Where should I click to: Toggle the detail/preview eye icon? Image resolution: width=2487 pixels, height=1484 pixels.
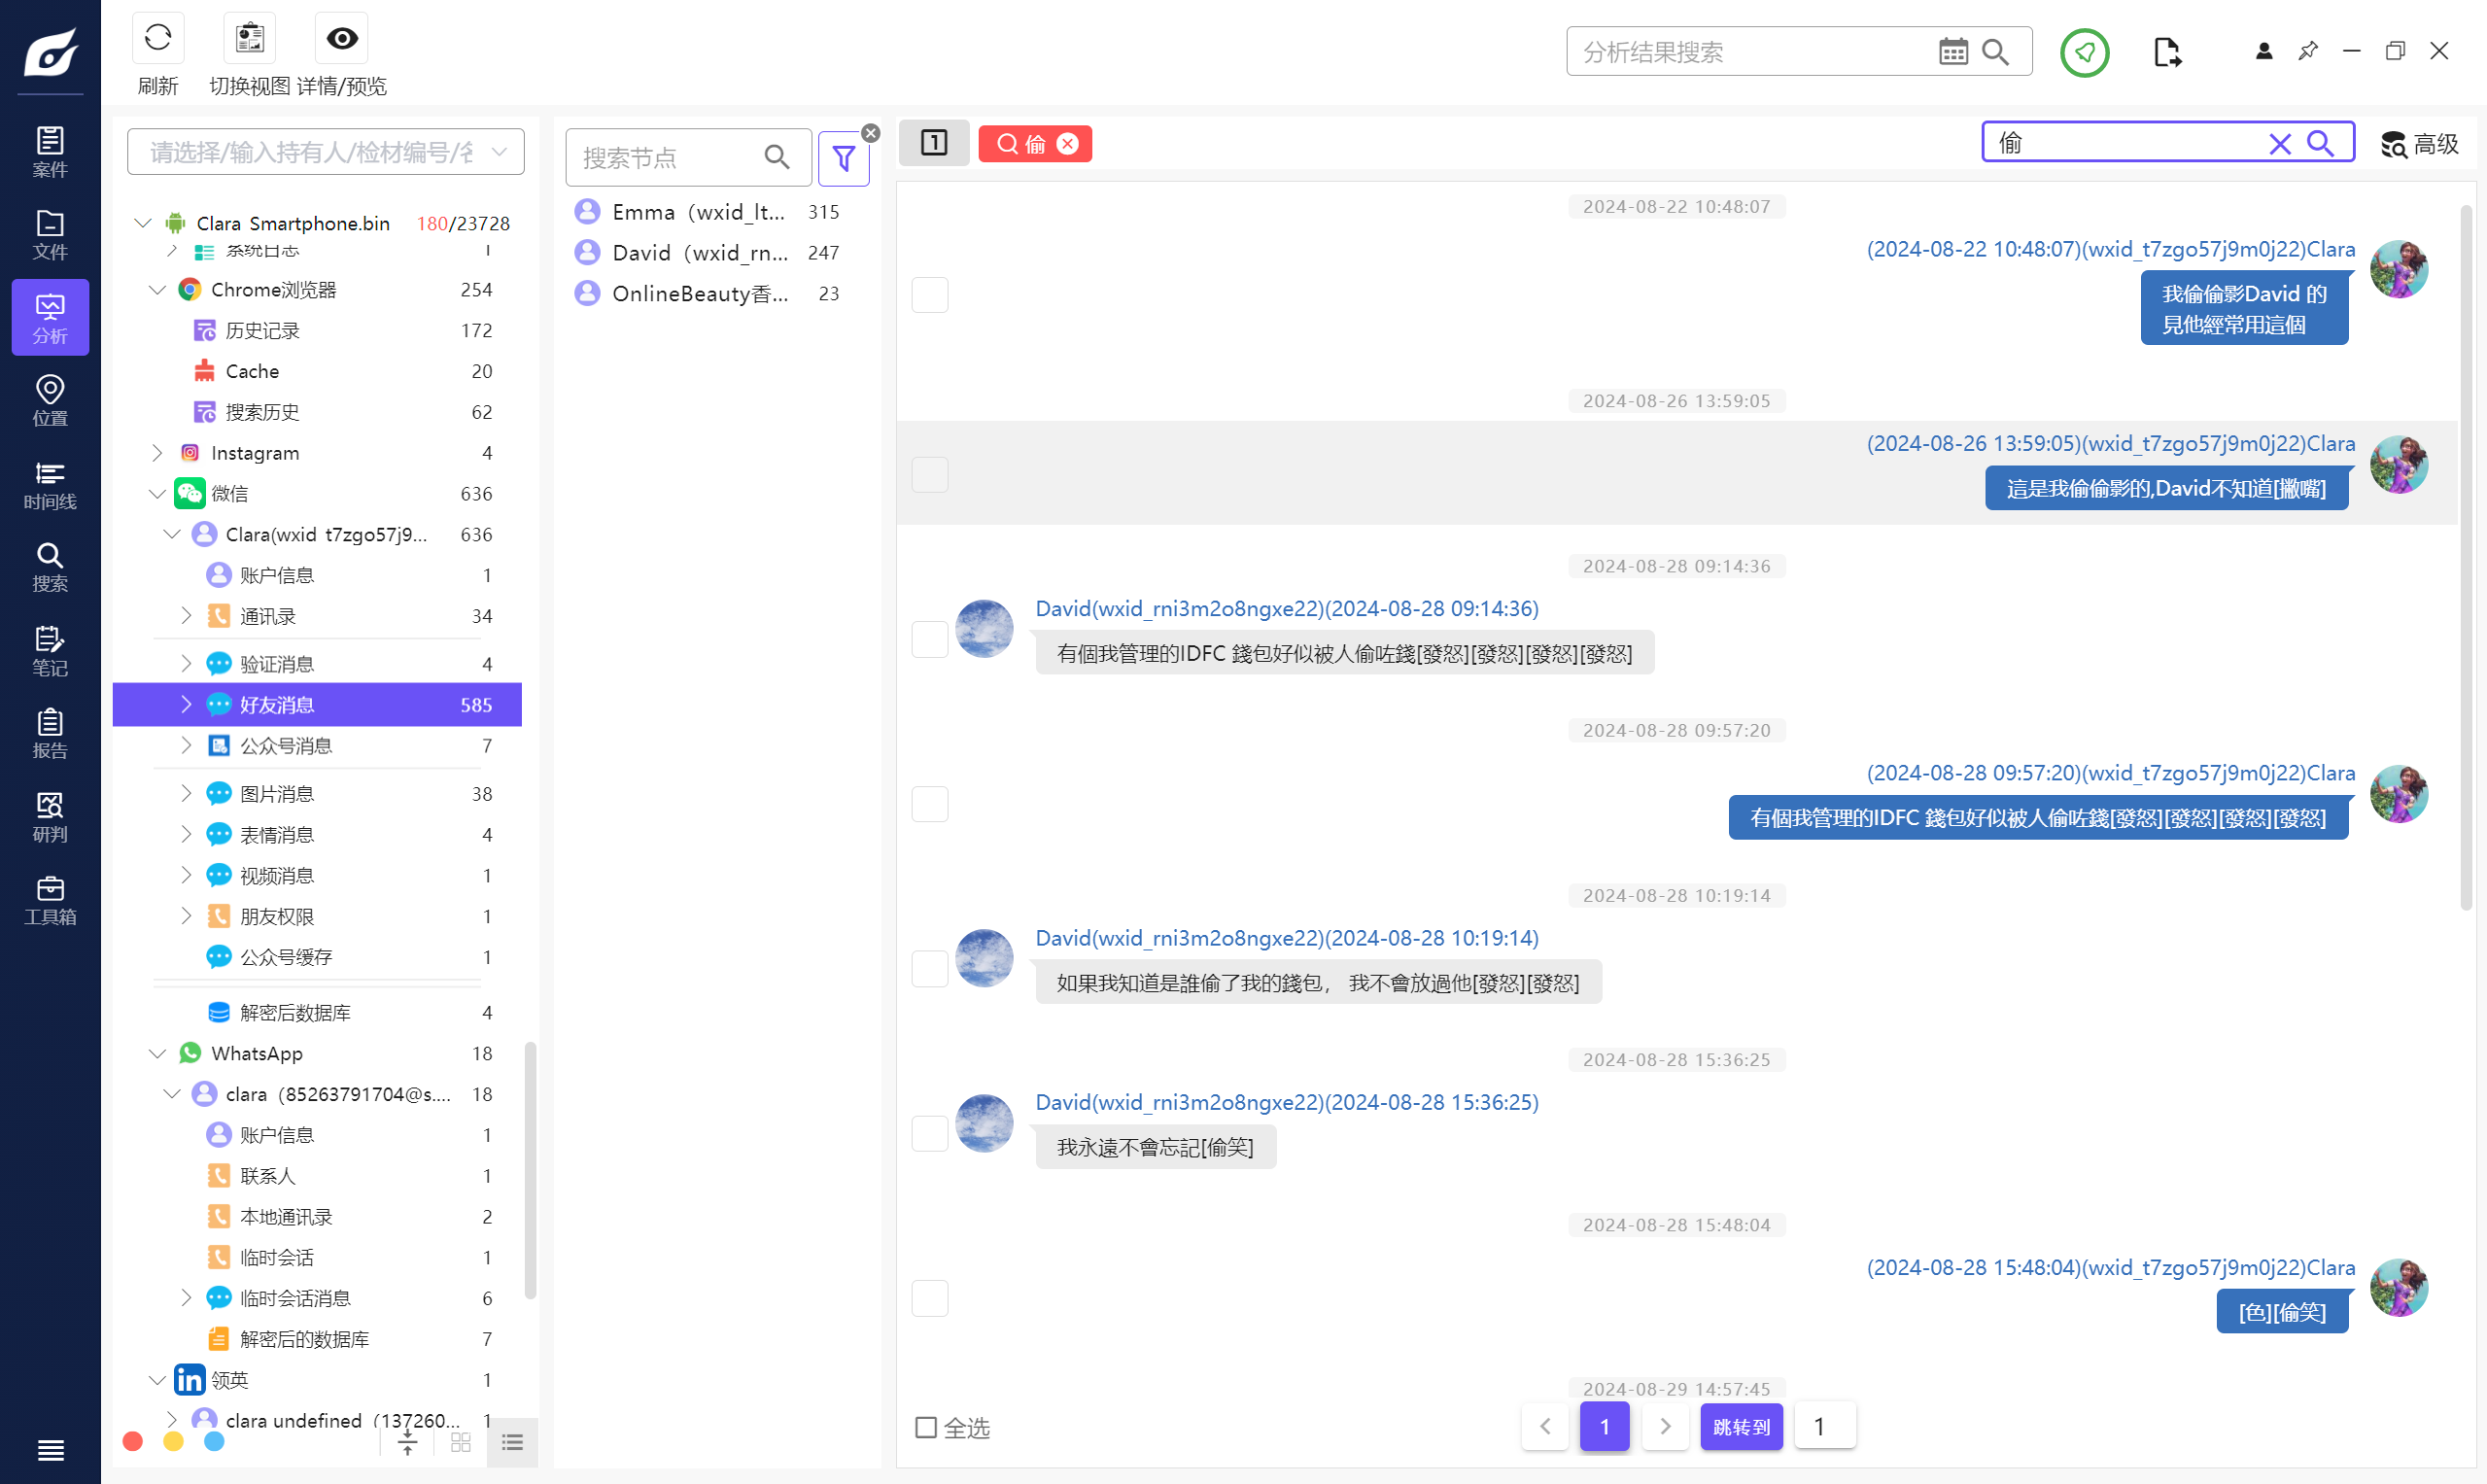pyautogui.click(x=341, y=39)
